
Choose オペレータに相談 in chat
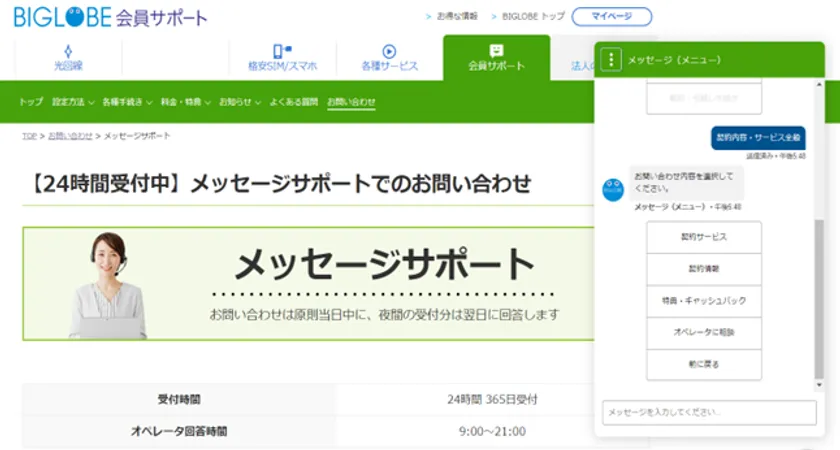coord(704,332)
